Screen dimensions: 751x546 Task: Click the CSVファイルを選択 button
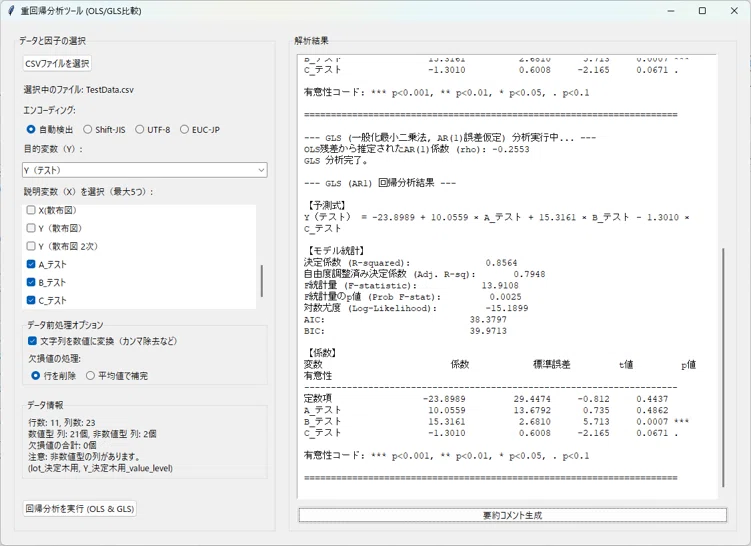(57, 64)
